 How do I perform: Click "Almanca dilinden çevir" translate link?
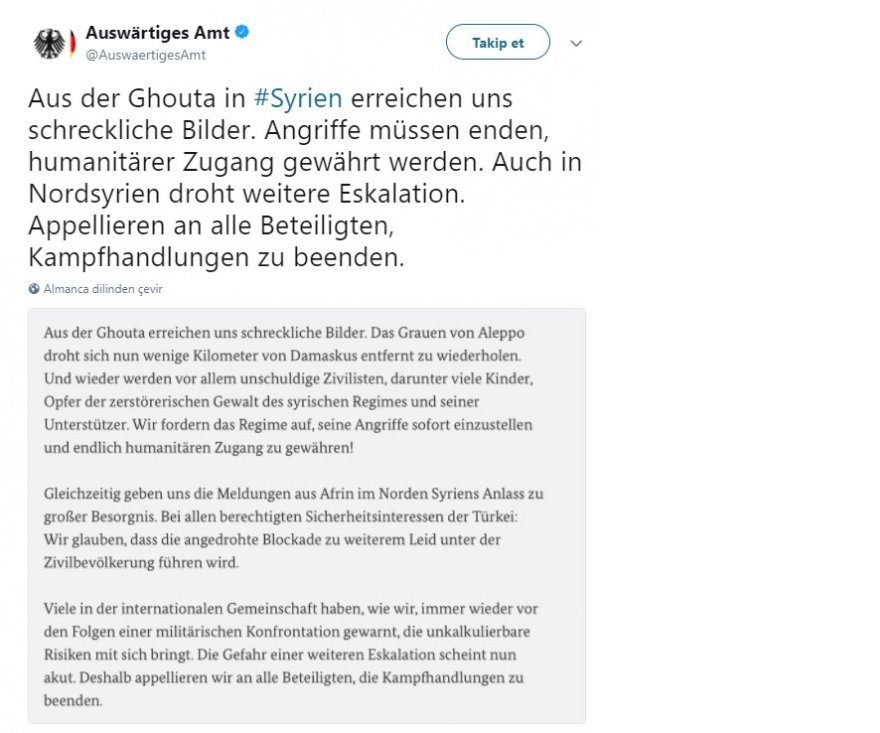[103, 289]
